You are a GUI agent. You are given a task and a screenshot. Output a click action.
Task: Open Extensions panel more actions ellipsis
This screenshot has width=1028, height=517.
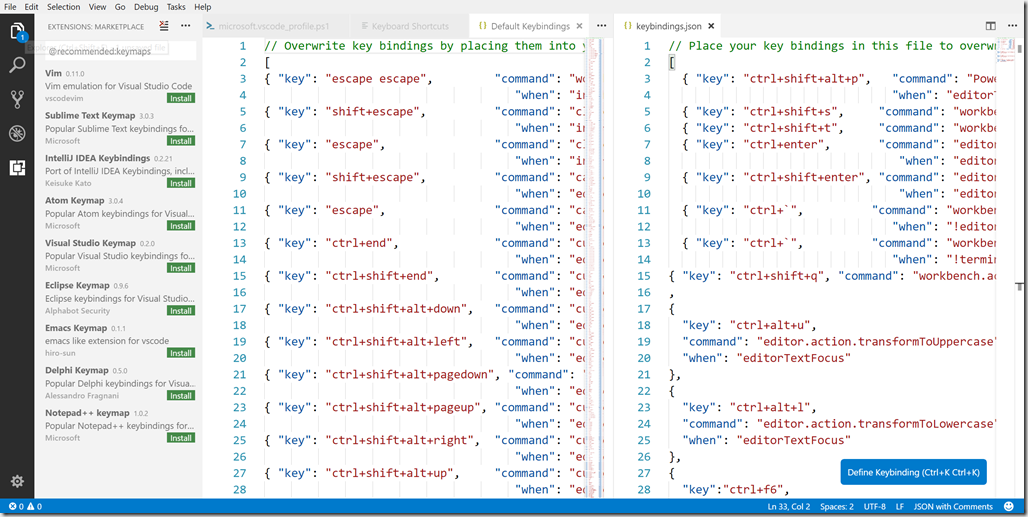(x=186, y=26)
